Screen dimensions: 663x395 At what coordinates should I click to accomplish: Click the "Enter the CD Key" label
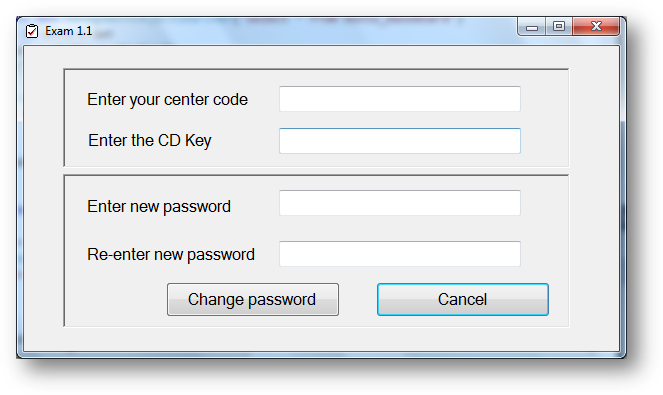[x=150, y=141]
